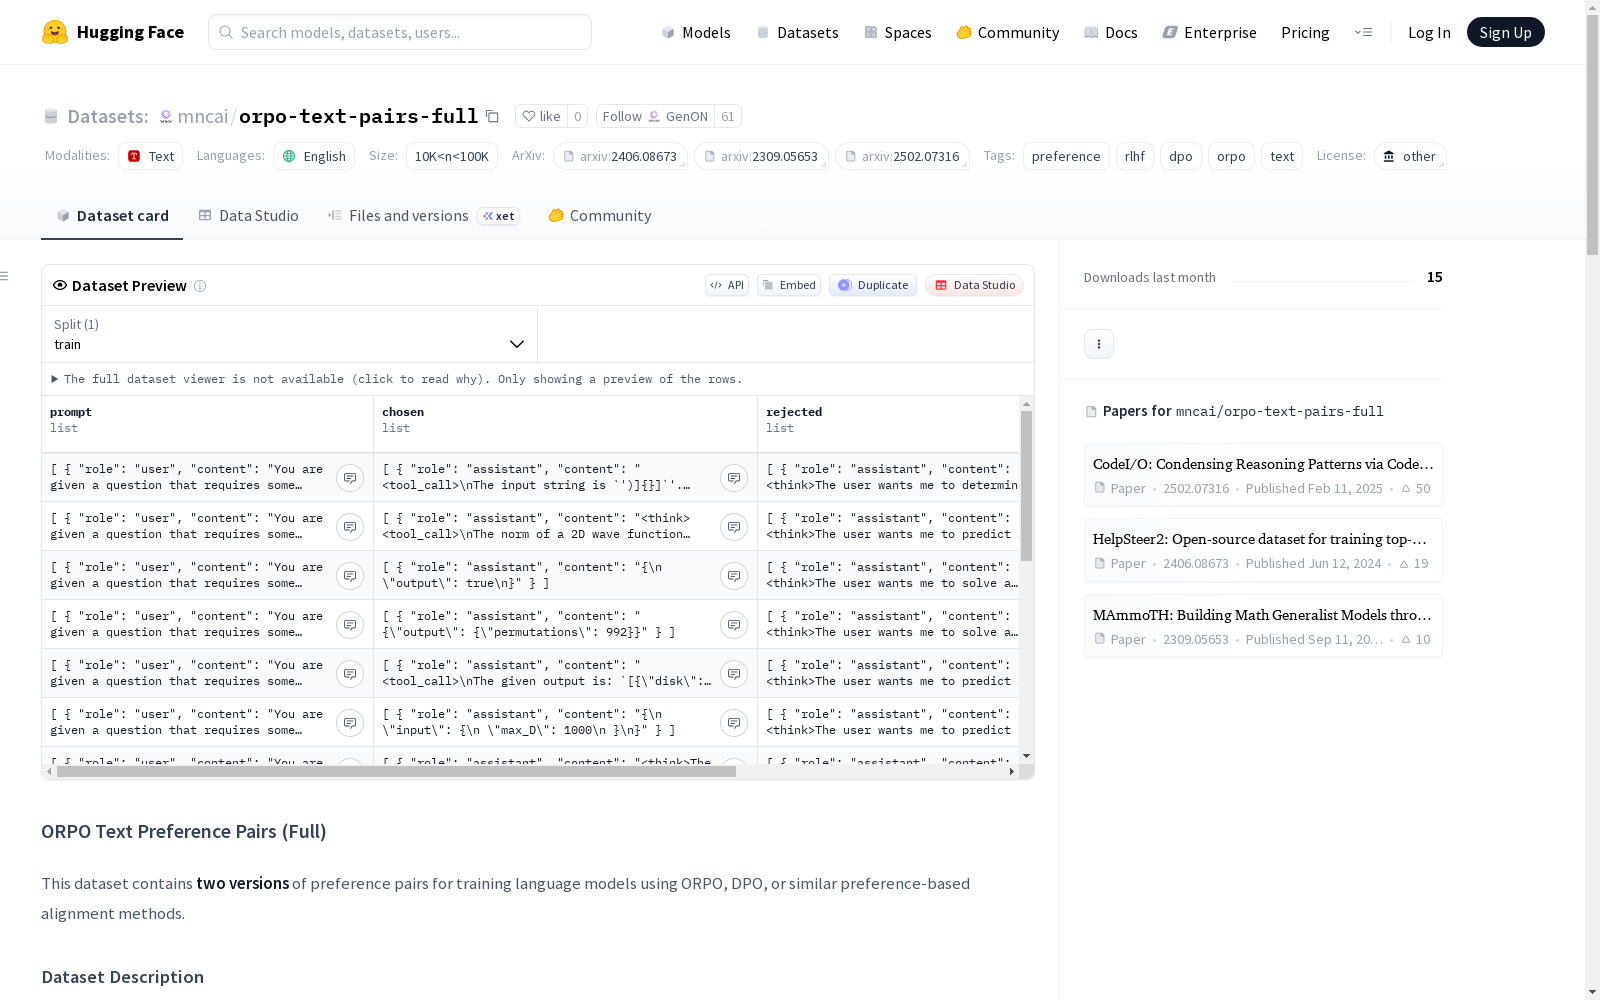Screen dimensions: 1600x1000
Task: Open the mncai author profile link
Action: click(203, 116)
